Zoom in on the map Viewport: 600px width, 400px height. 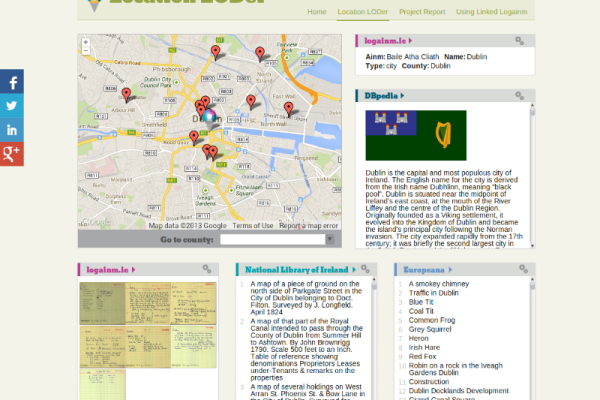click(x=86, y=42)
